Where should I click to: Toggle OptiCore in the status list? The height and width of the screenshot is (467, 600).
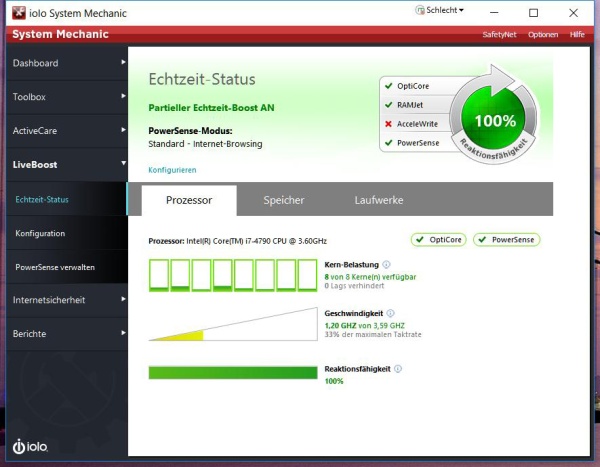[415, 86]
